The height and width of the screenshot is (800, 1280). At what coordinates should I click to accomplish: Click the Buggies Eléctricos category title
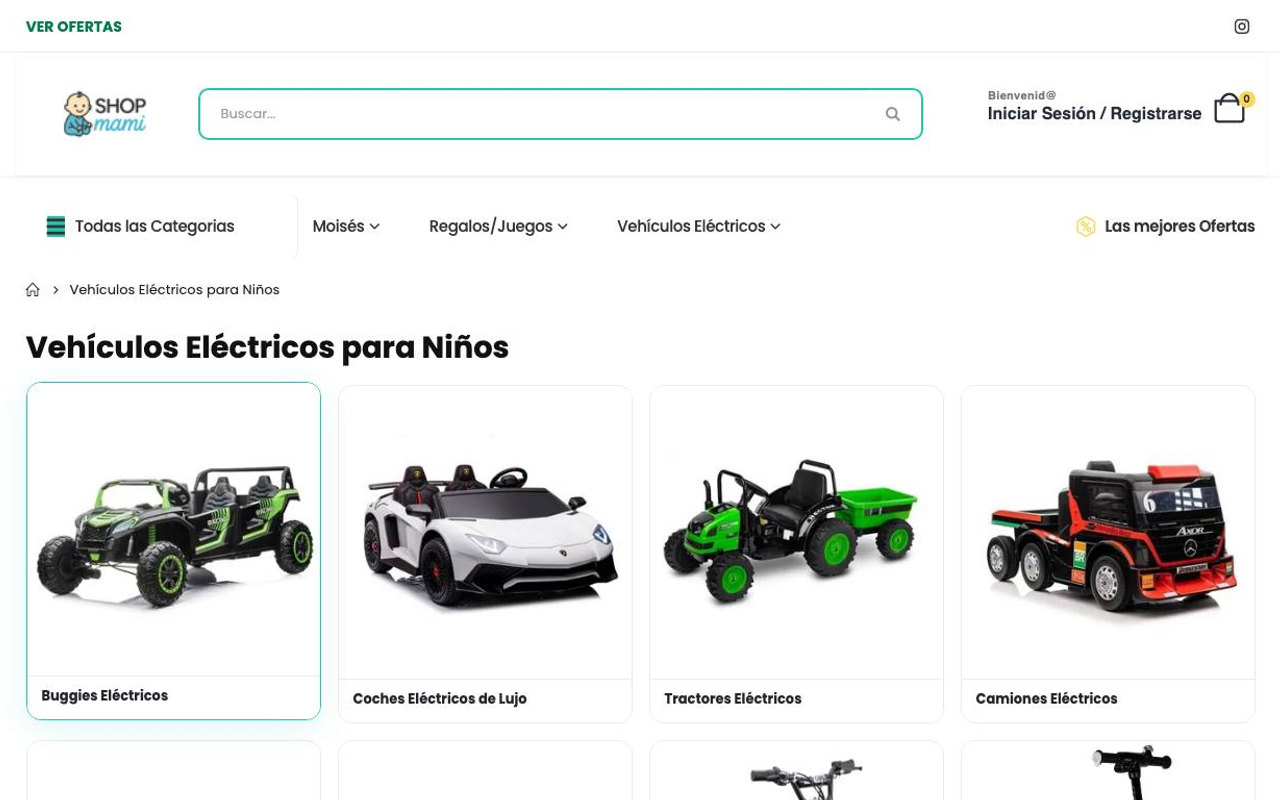point(104,696)
